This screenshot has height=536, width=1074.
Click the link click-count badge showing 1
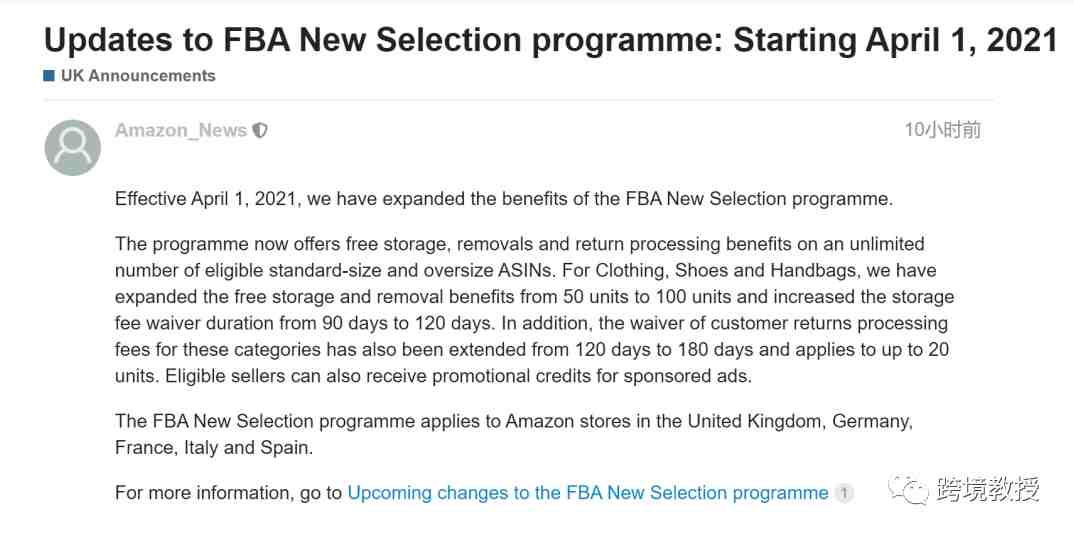click(x=845, y=493)
